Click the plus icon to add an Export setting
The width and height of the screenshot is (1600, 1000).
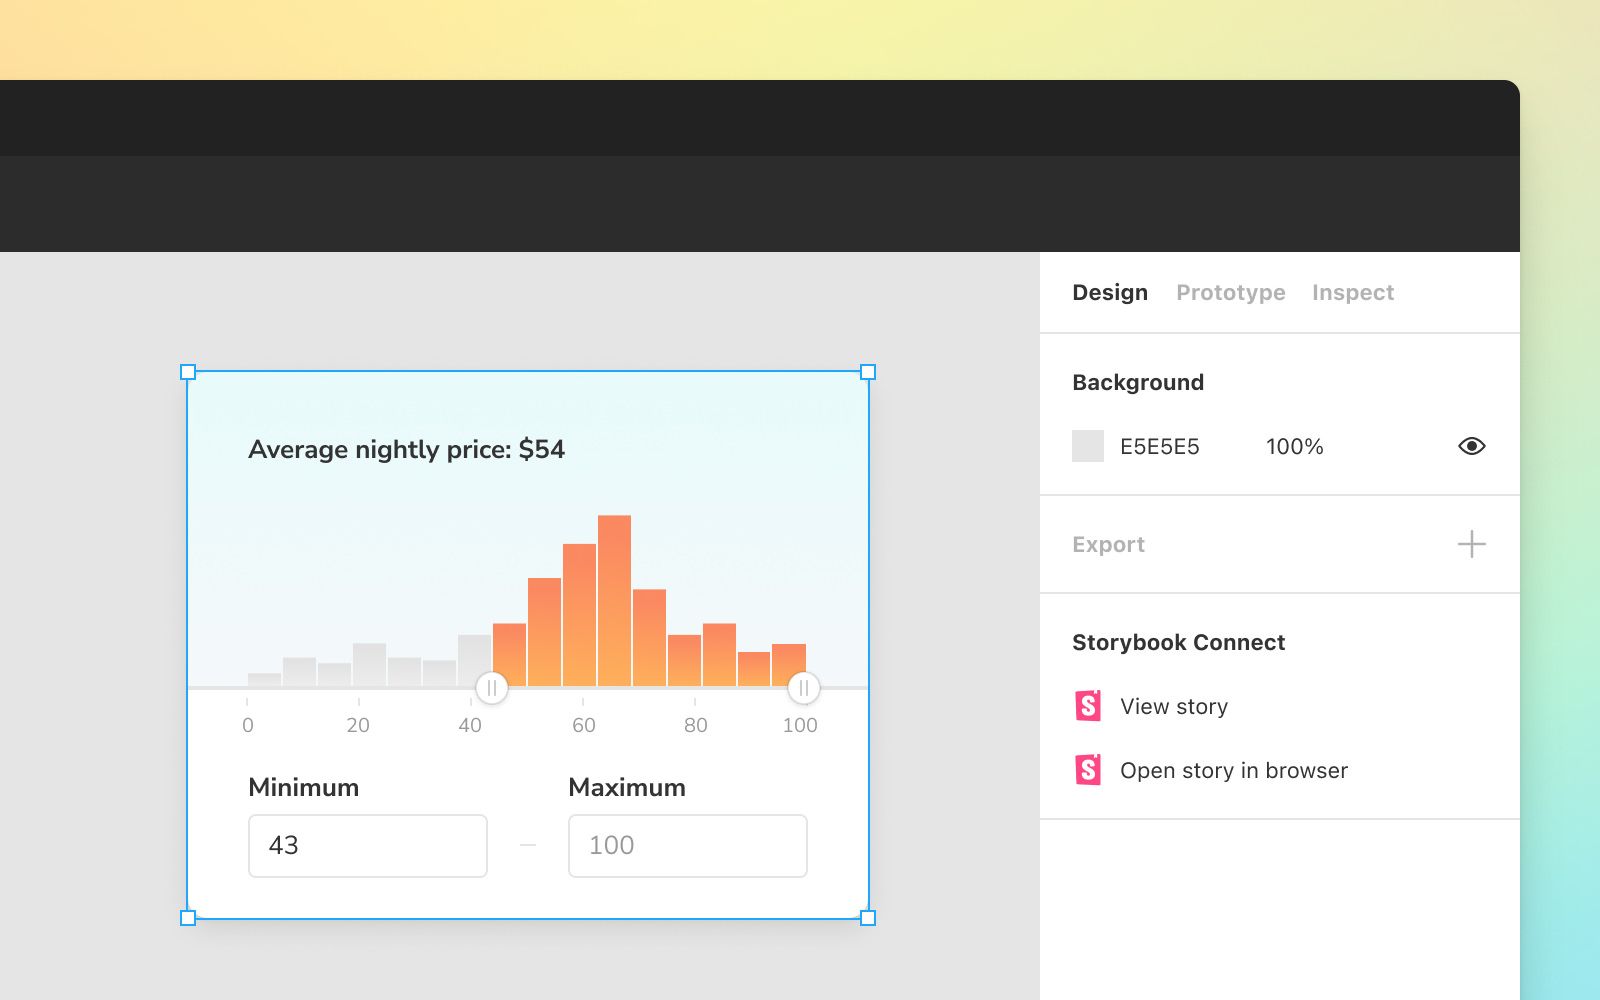click(x=1472, y=544)
